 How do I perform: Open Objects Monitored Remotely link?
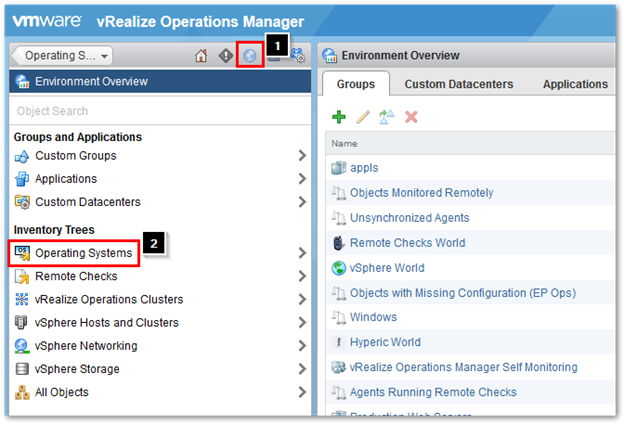tap(421, 193)
